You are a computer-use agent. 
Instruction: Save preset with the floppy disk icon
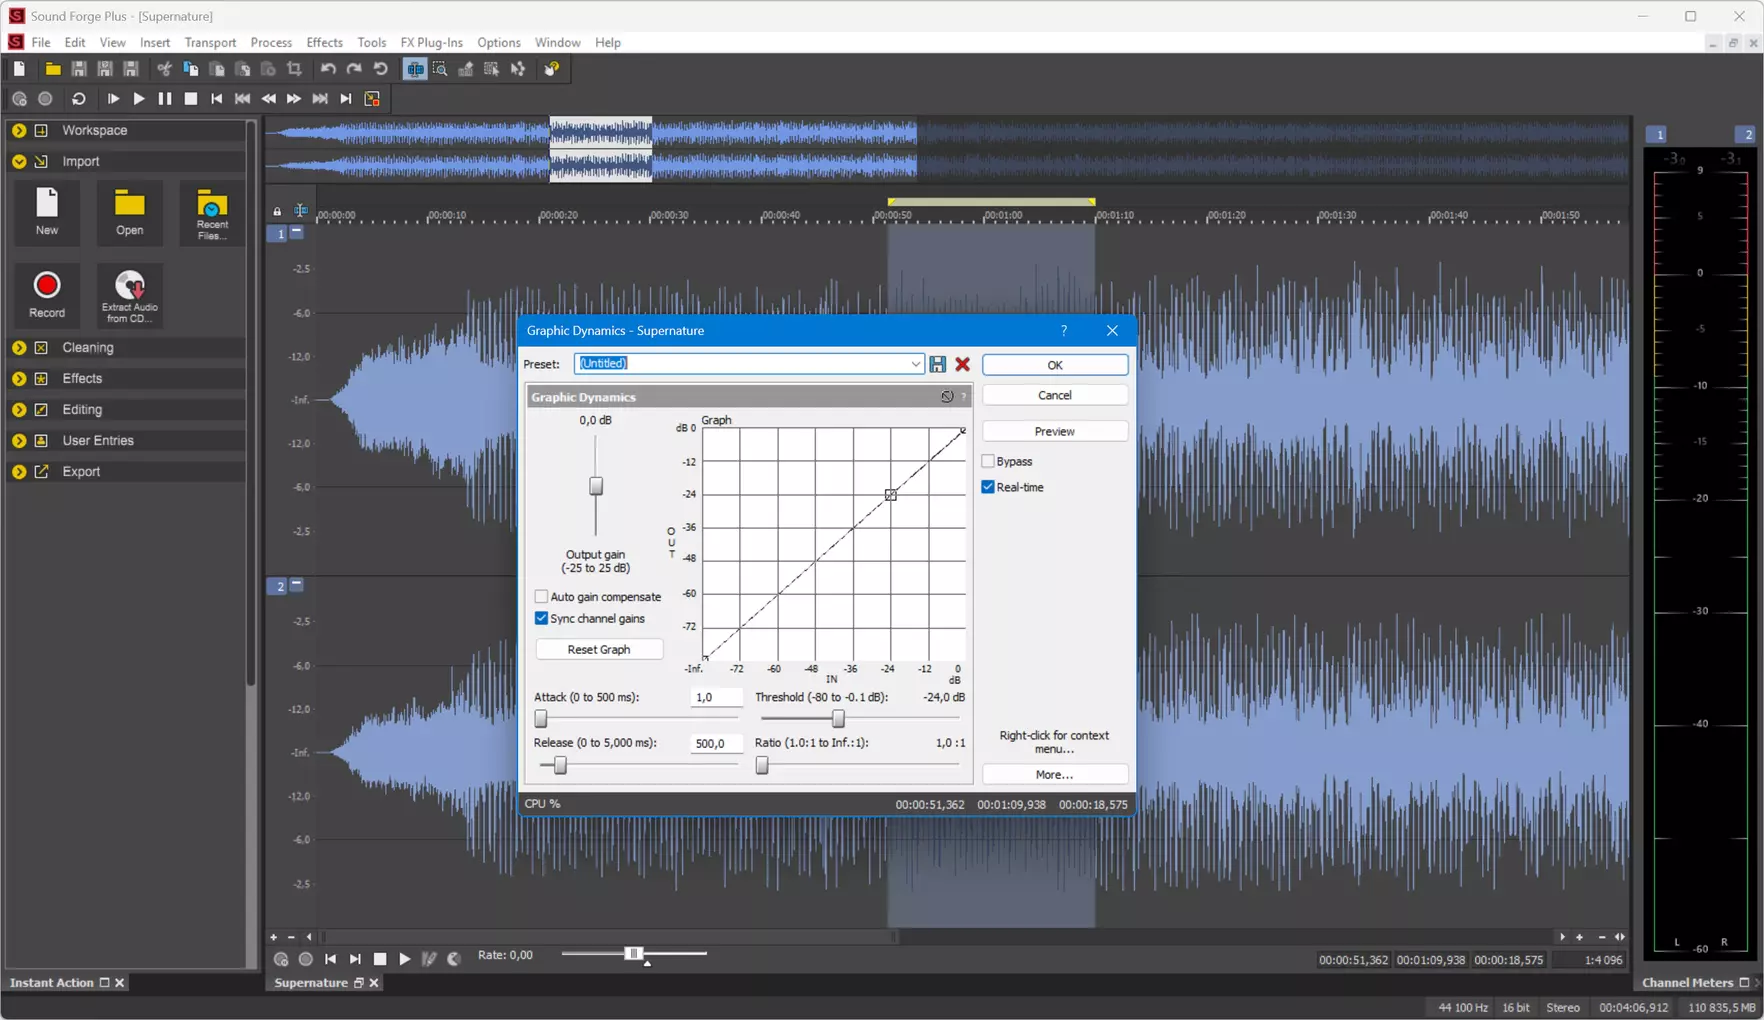tap(938, 364)
